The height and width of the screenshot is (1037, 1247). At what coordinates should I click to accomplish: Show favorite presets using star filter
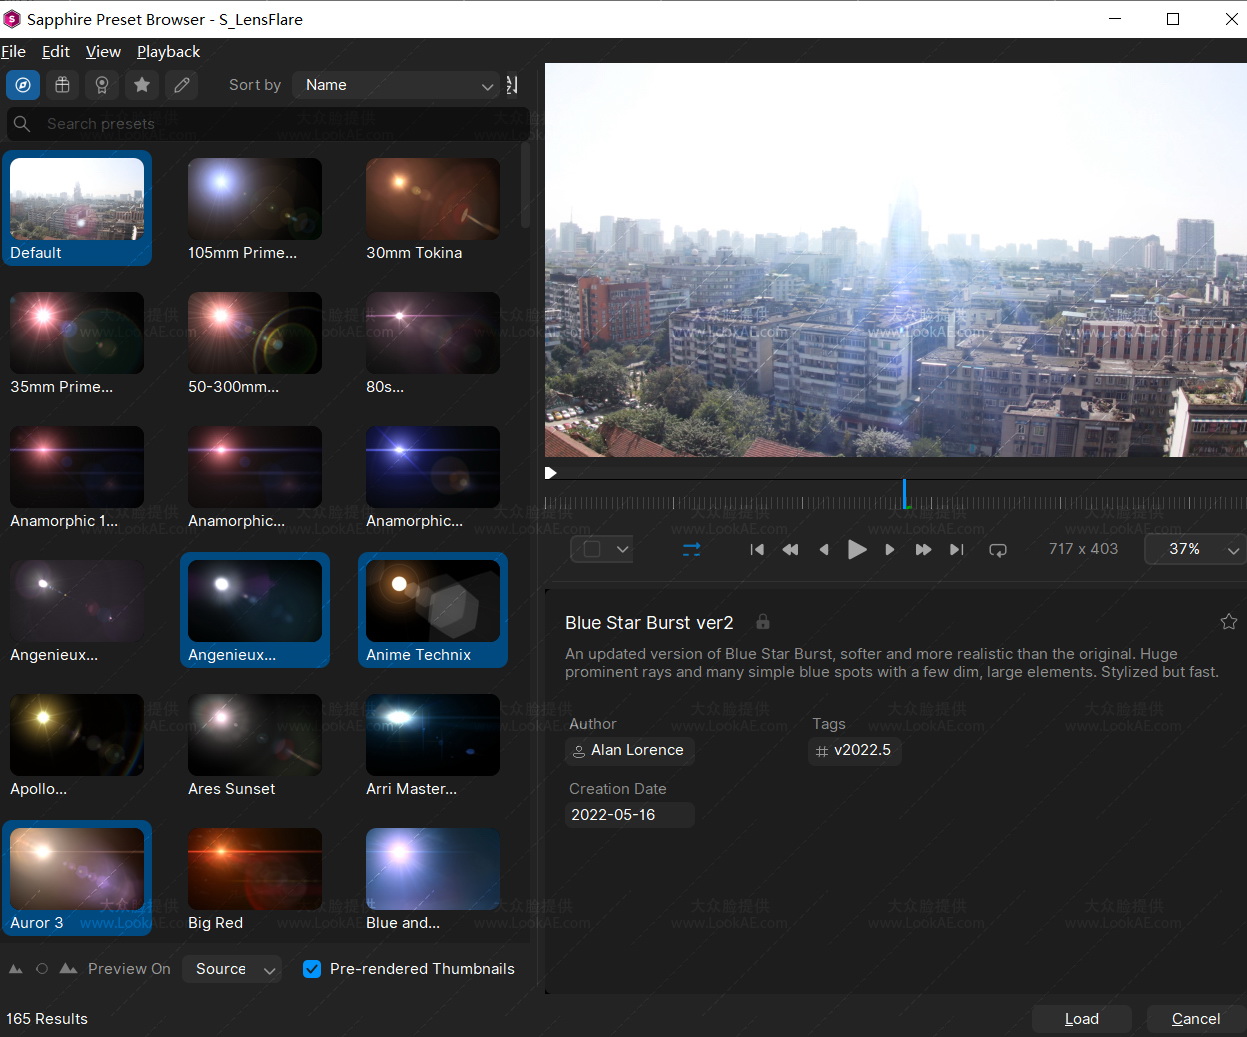click(142, 85)
